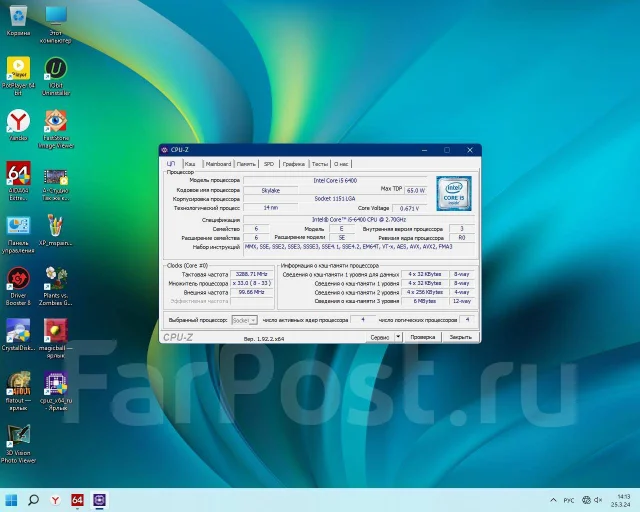Minimize the CPU-Z window
Screen dimensions: 640x512
tap(424, 150)
